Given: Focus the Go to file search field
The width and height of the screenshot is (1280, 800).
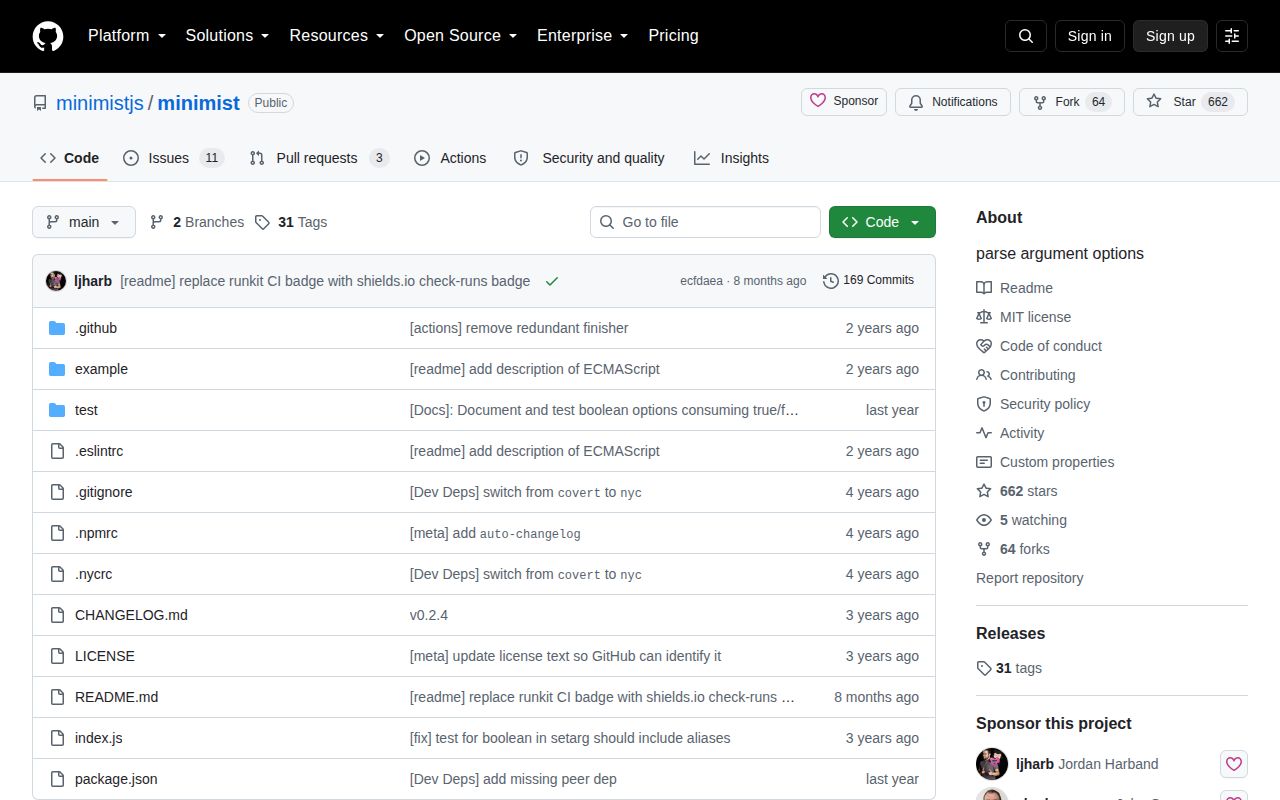Looking at the screenshot, I should click(705, 222).
